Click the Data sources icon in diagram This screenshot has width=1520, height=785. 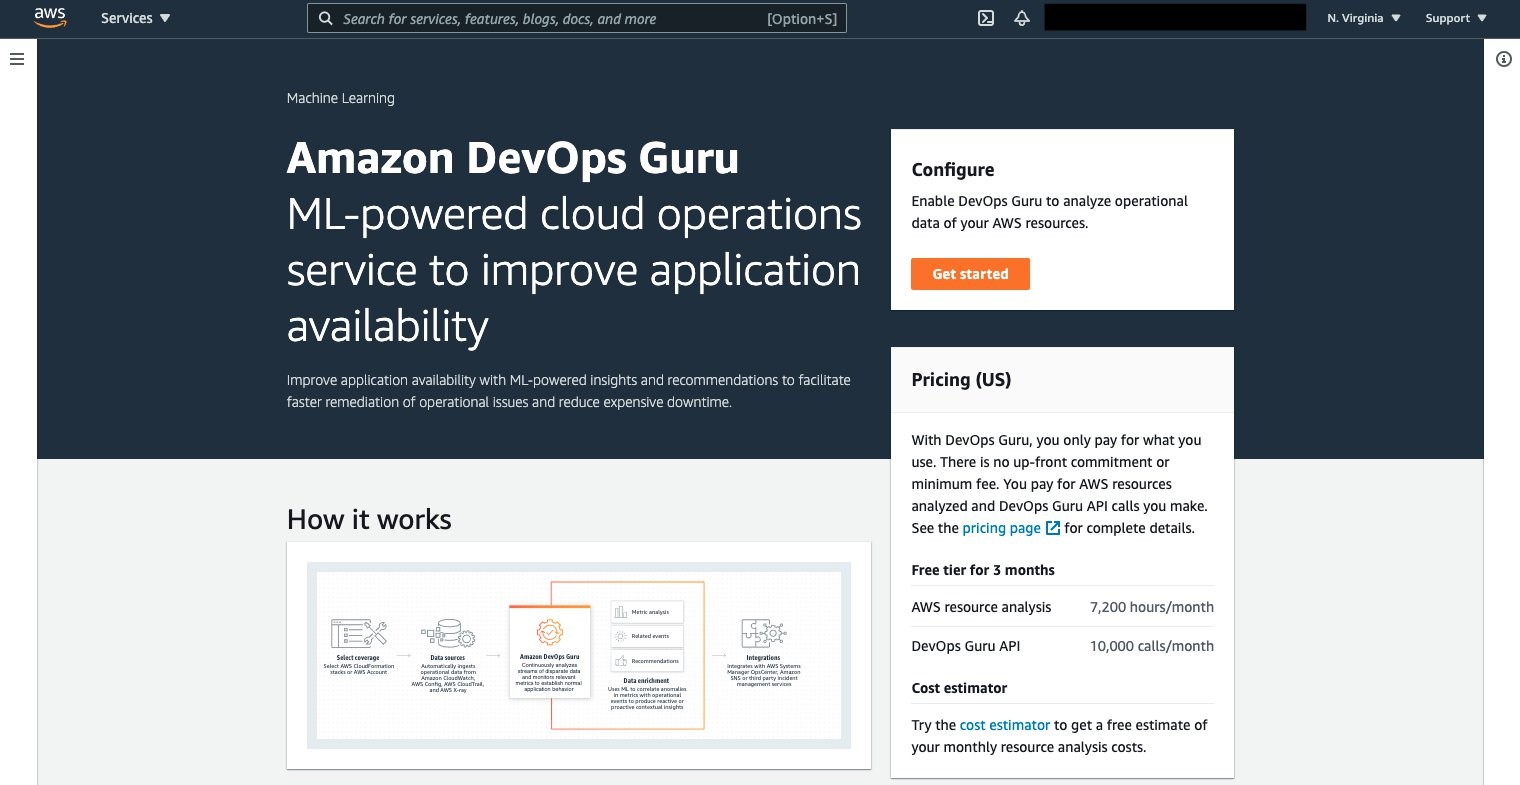click(x=448, y=635)
